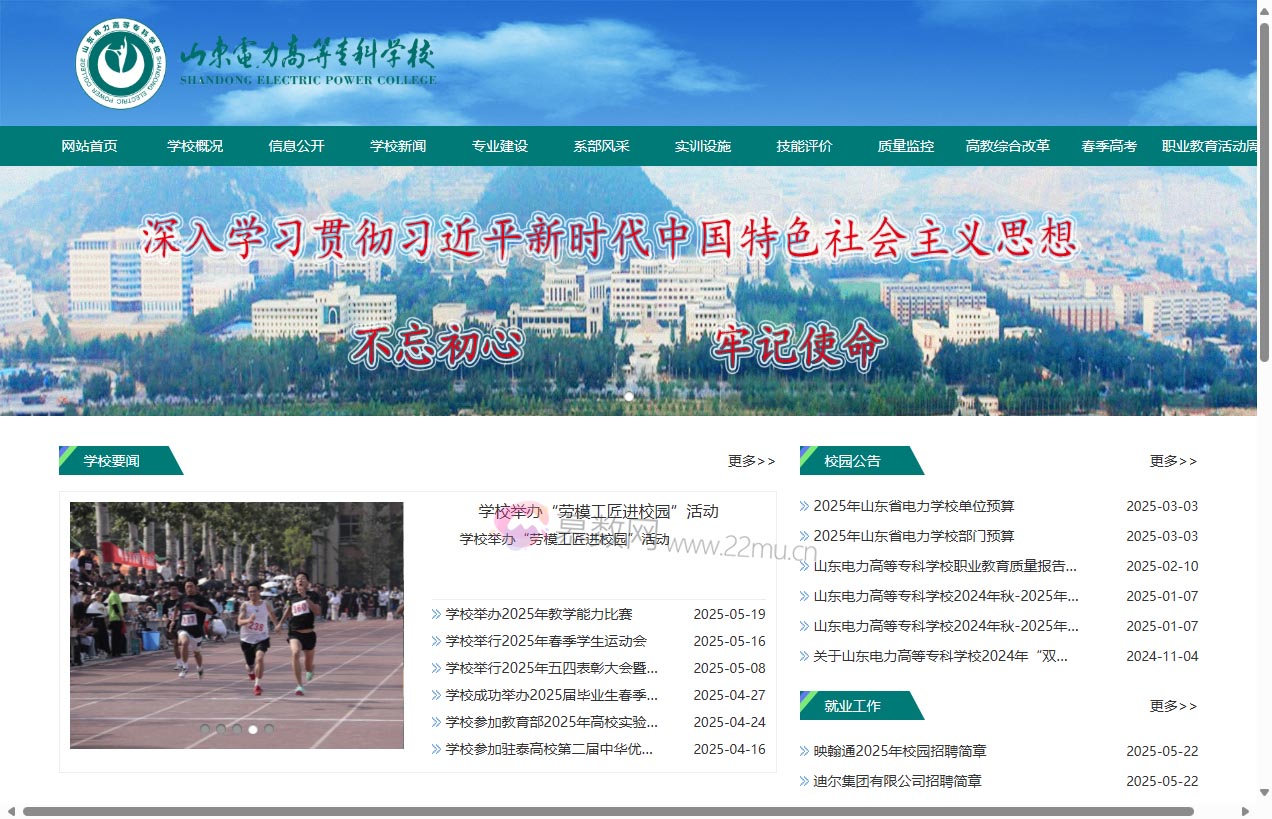Click the arrow icon before 2025年山东省电力学校单位预算
The image size is (1272, 819).
[804, 506]
